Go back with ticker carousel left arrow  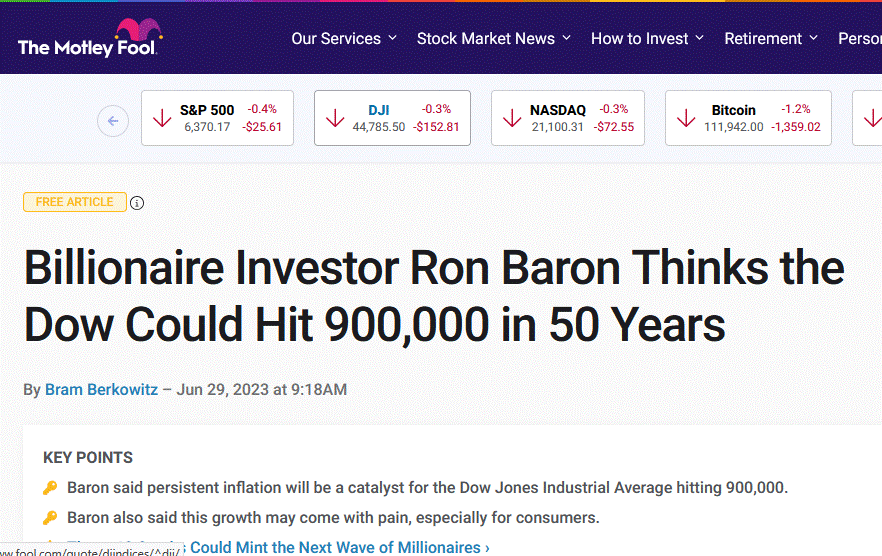click(x=113, y=121)
